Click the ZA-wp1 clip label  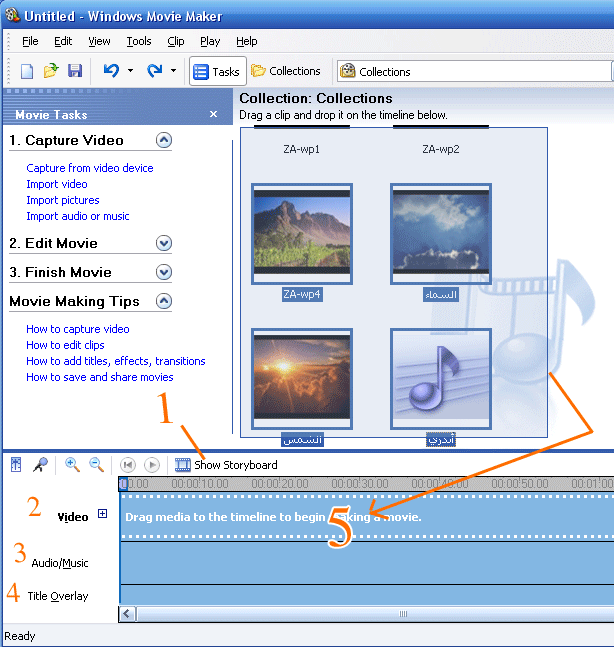click(x=302, y=149)
